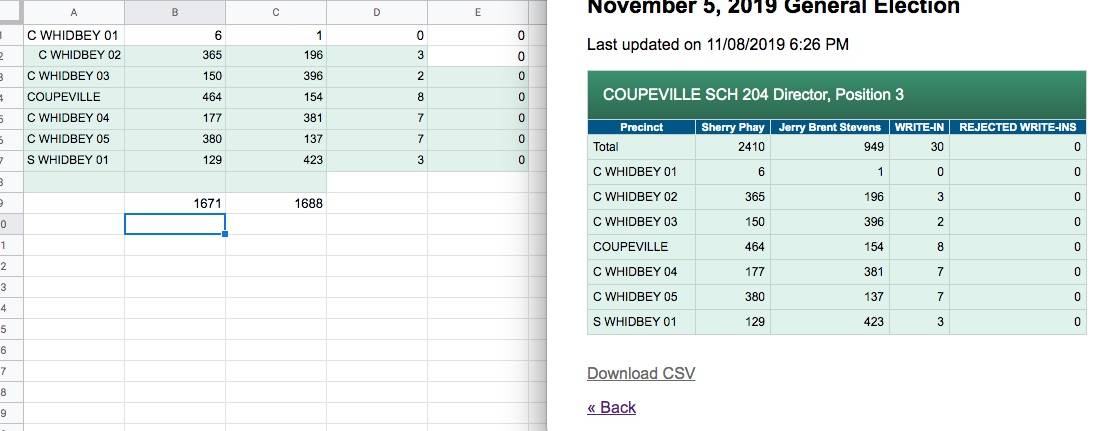Click the Download CSV link
This screenshot has height=431, width=1108.
[x=640, y=374]
